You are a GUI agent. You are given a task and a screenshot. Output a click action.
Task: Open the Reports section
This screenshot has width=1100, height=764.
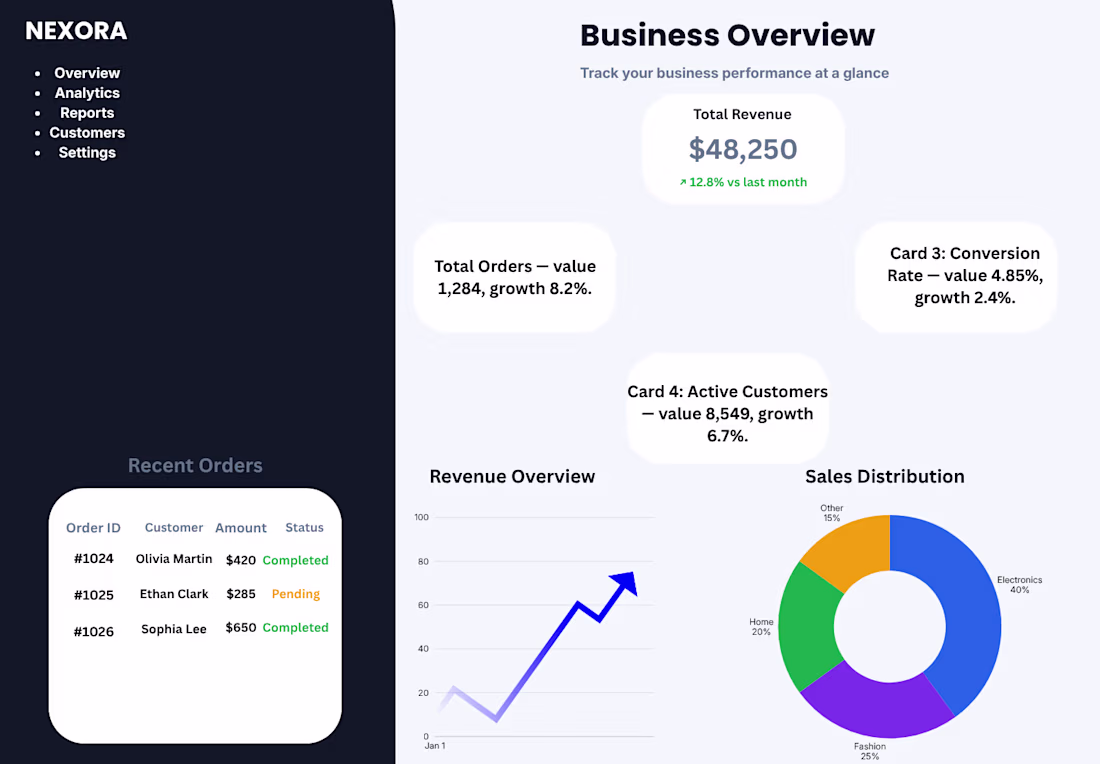pyautogui.click(x=87, y=113)
